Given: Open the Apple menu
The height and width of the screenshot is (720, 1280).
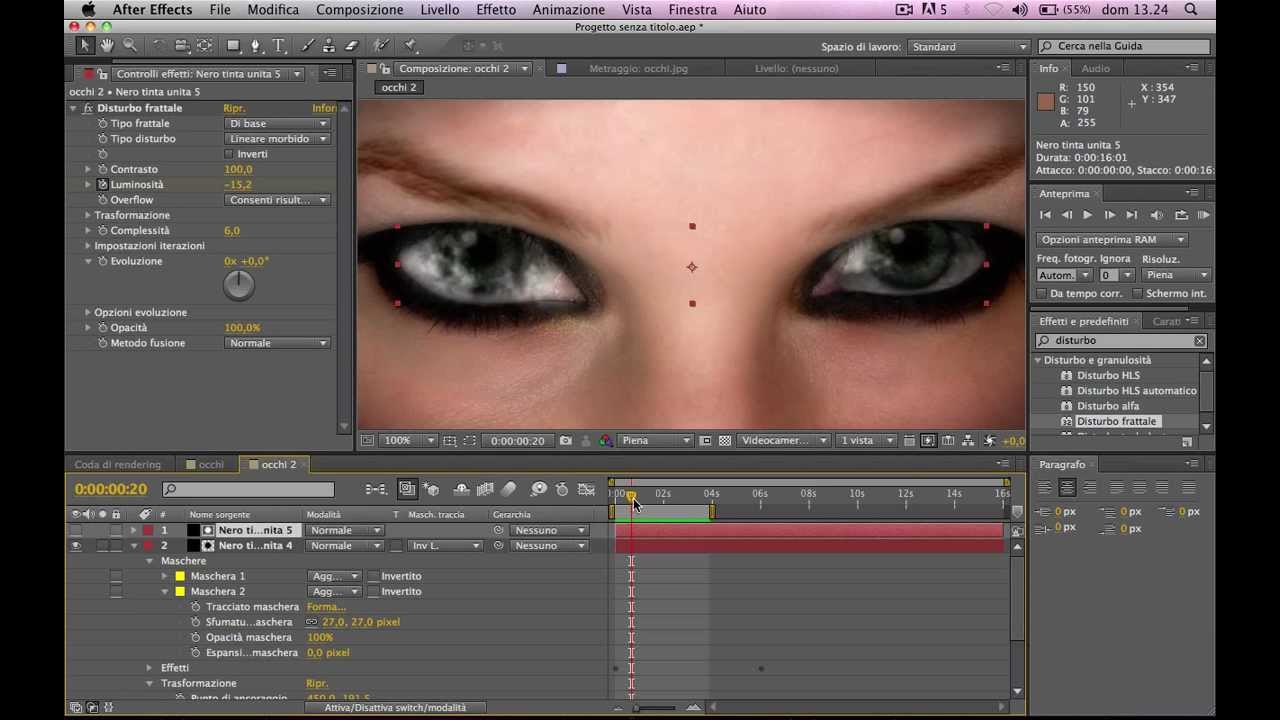Looking at the screenshot, I should pyautogui.click(x=87, y=10).
